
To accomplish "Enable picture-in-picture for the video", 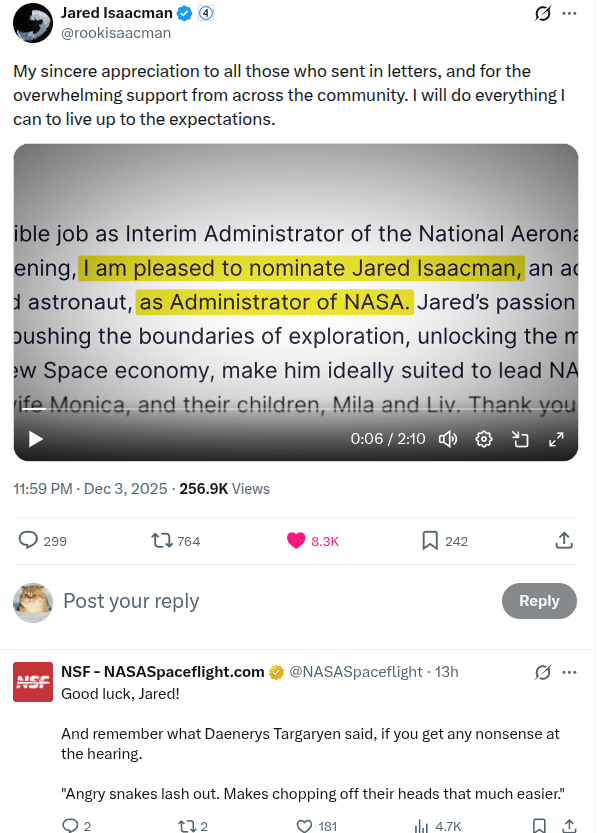I will click(x=520, y=439).
